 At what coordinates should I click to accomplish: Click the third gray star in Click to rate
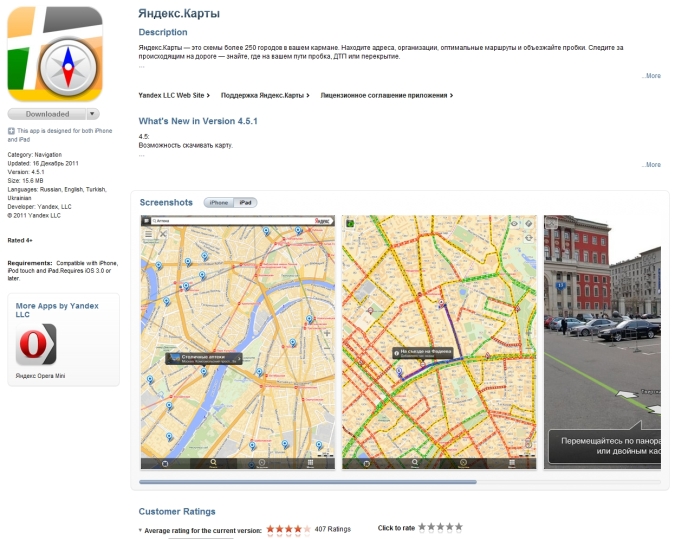pos(441,527)
